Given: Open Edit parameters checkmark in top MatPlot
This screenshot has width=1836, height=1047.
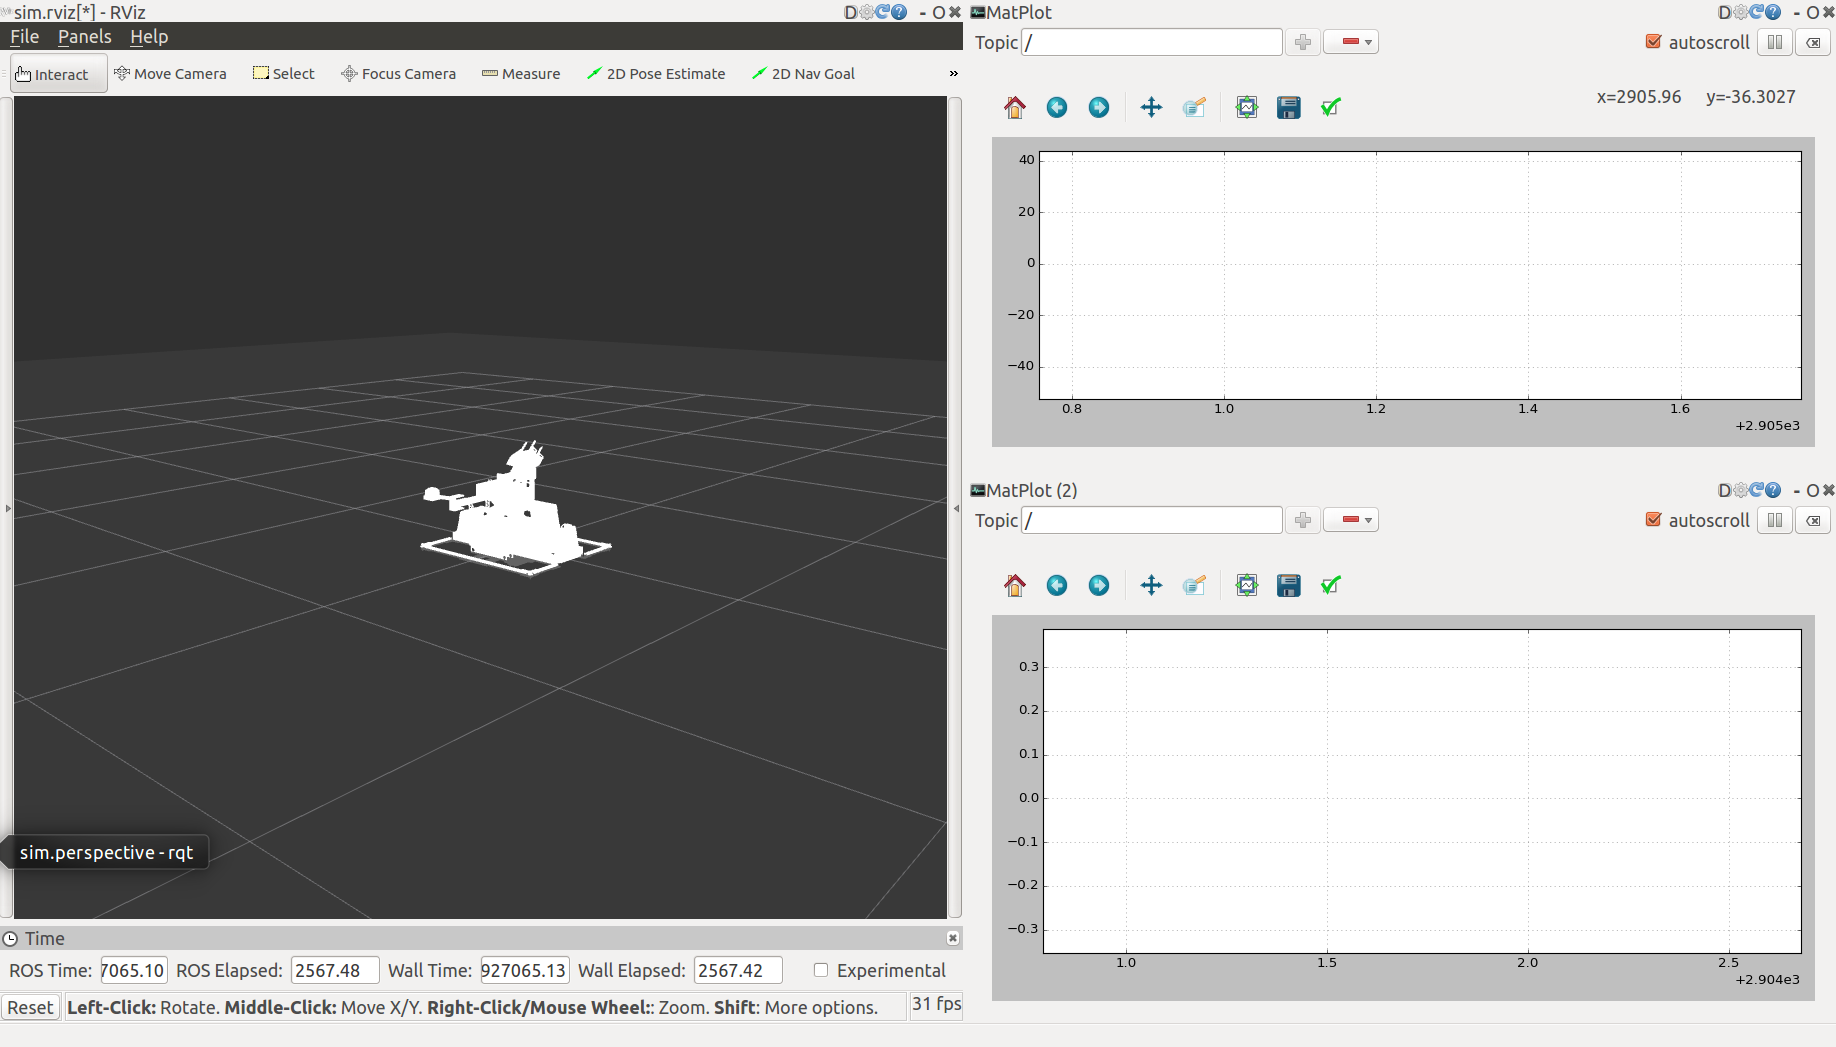Looking at the screenshot, I should pos(1331,107).
